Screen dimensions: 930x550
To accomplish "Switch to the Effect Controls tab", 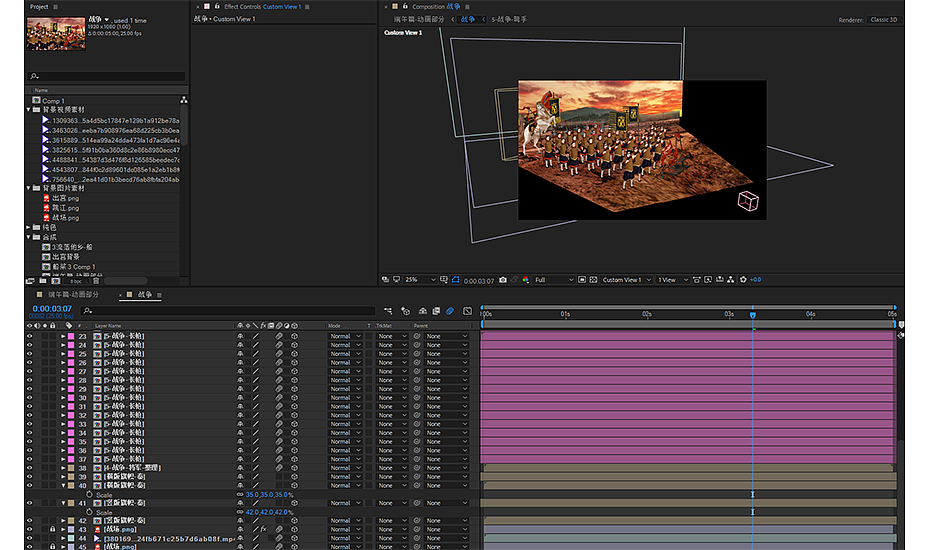I will [x=243, y=7].
